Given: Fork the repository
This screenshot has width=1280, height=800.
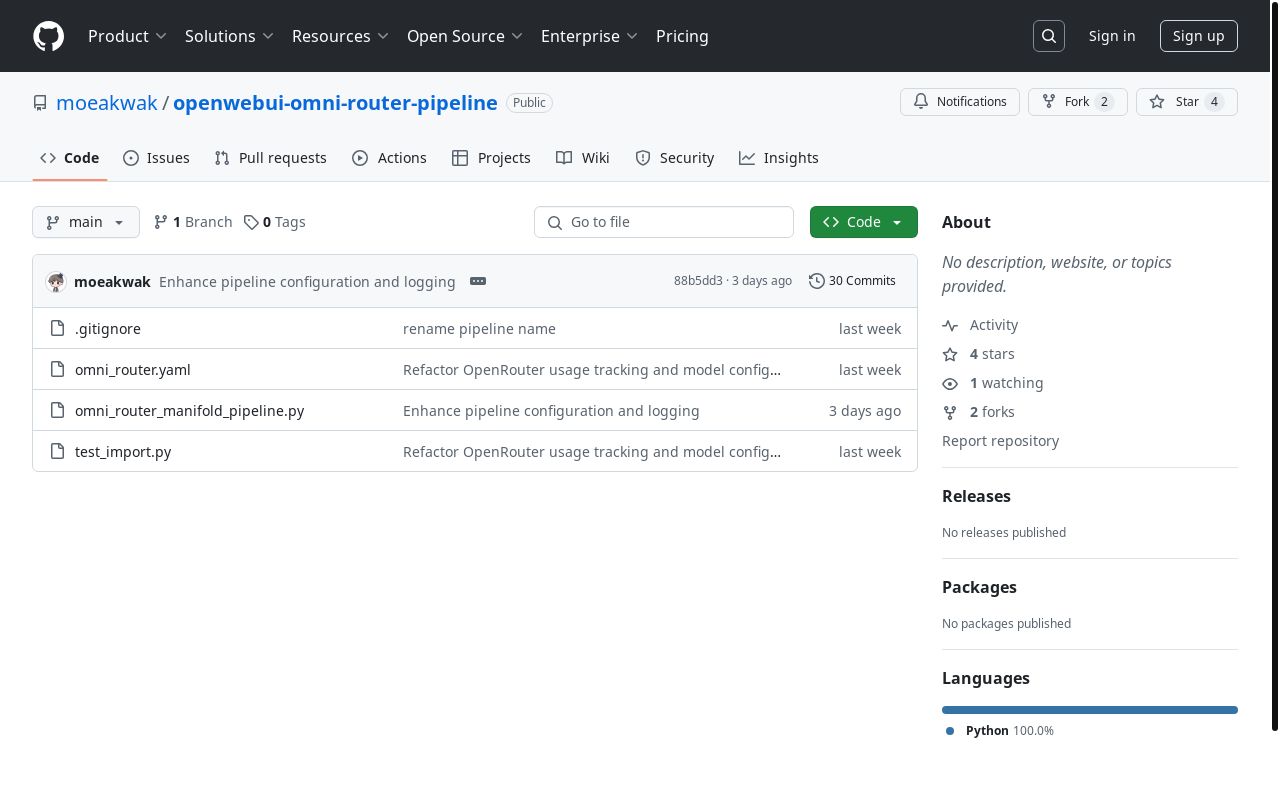Looking at the screenshot, I should [1077, 102].
